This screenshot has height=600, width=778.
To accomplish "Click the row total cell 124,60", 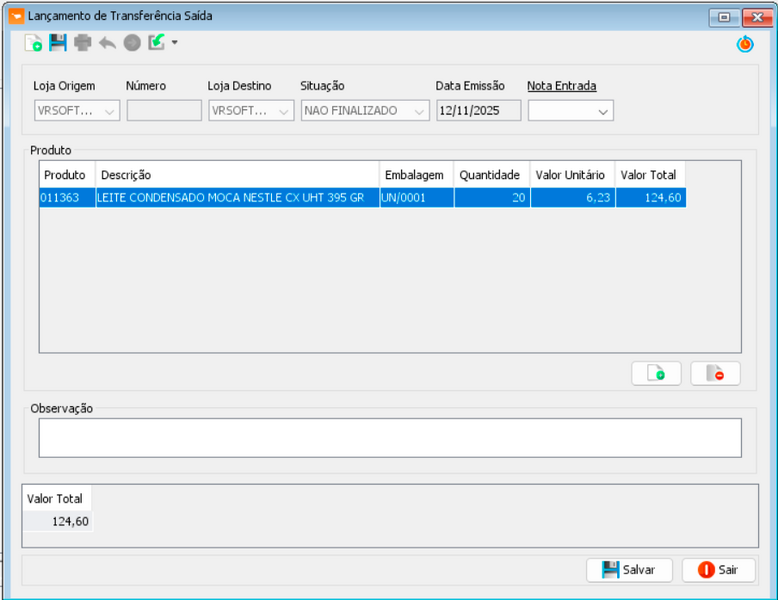I will coord(650,198).
